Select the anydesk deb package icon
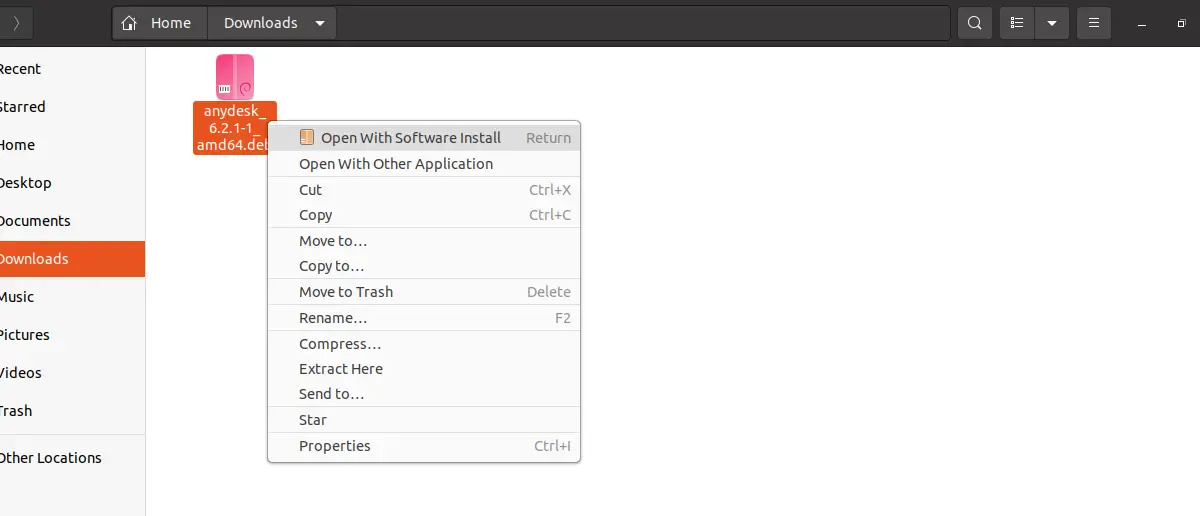This screenshot has width=1200, height=516. tap(235, 76)
